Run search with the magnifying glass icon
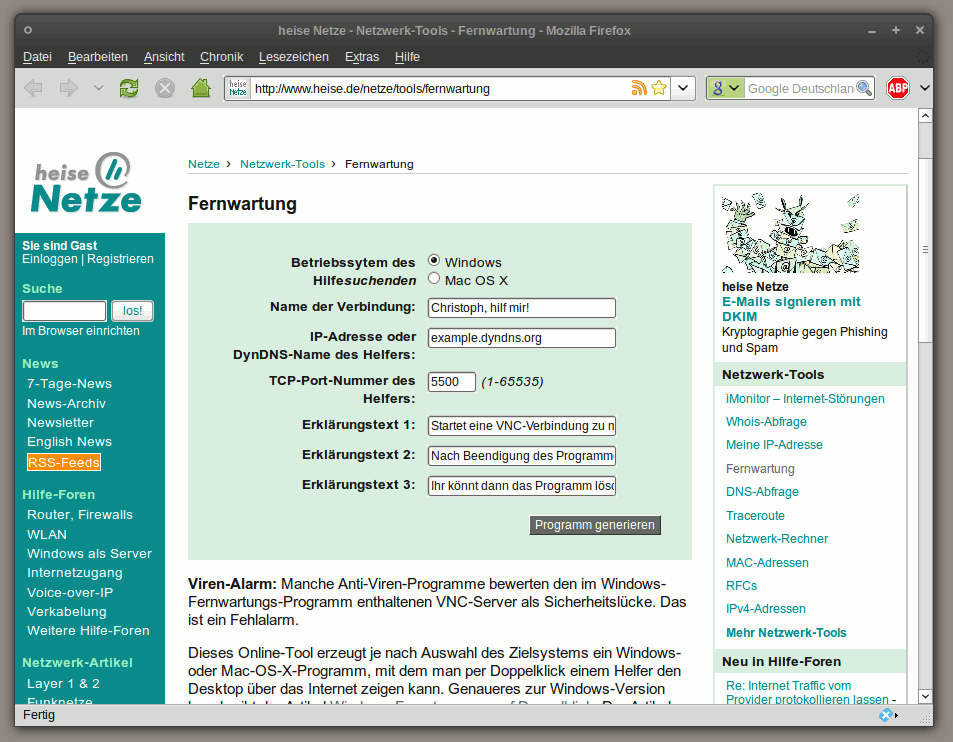953x742 pixels. (x=864, y=88)
